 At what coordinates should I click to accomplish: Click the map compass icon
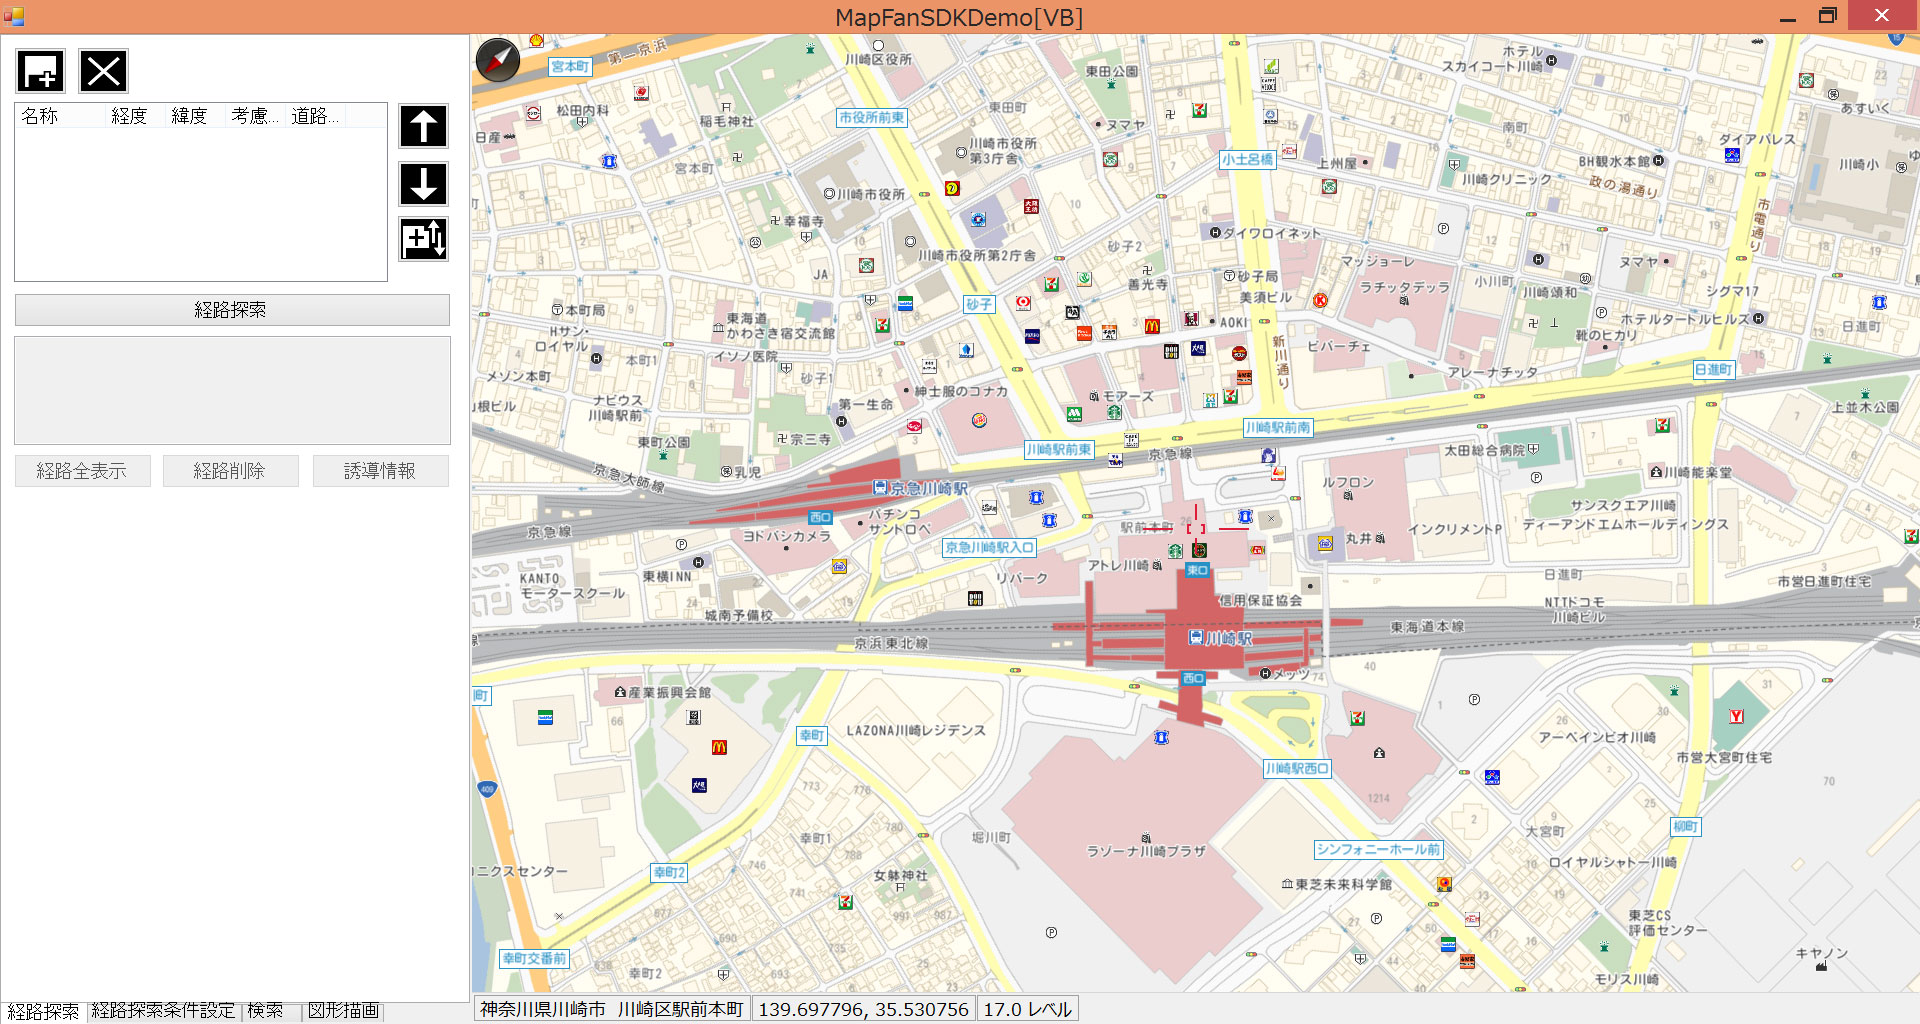(497, 60)
